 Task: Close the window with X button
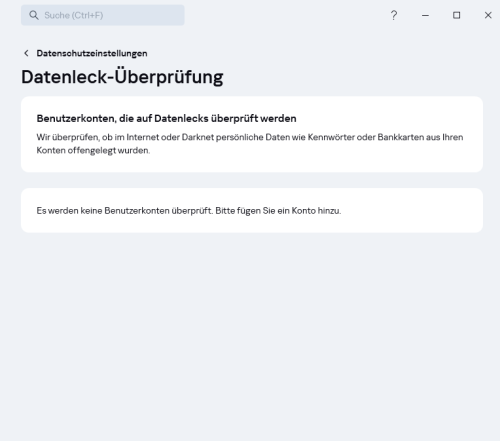pos(488,15)
